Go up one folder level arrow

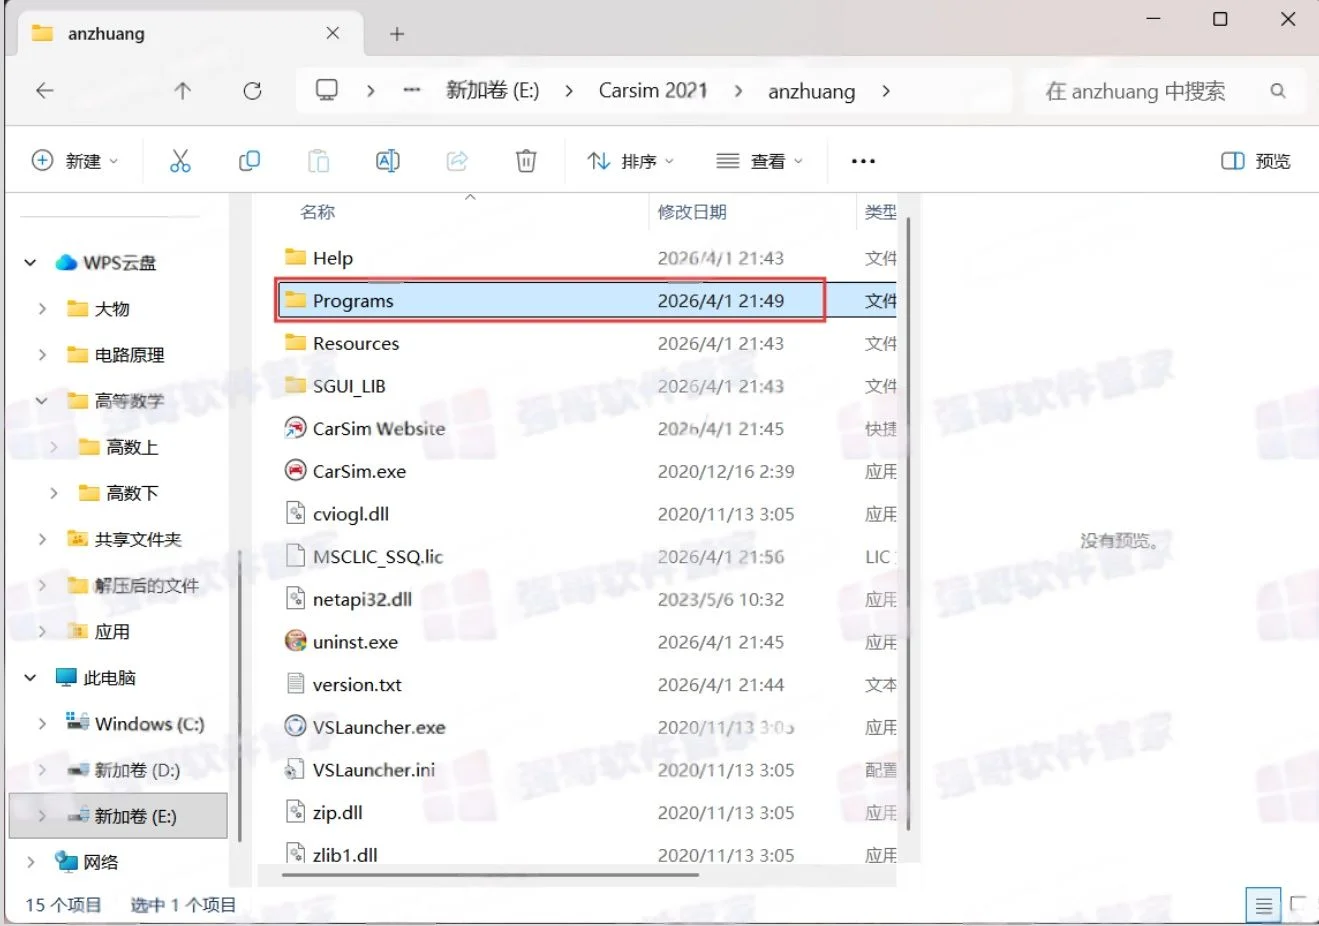[x=182, y=91]
